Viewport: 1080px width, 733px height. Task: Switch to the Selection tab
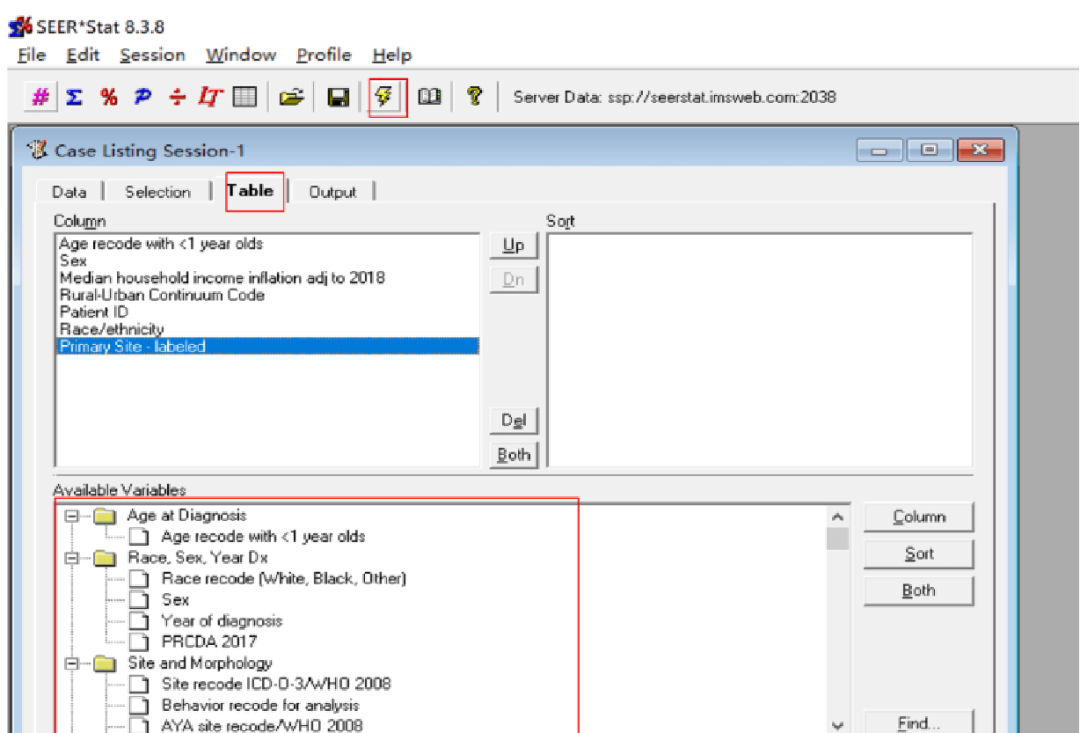(158, 192)
